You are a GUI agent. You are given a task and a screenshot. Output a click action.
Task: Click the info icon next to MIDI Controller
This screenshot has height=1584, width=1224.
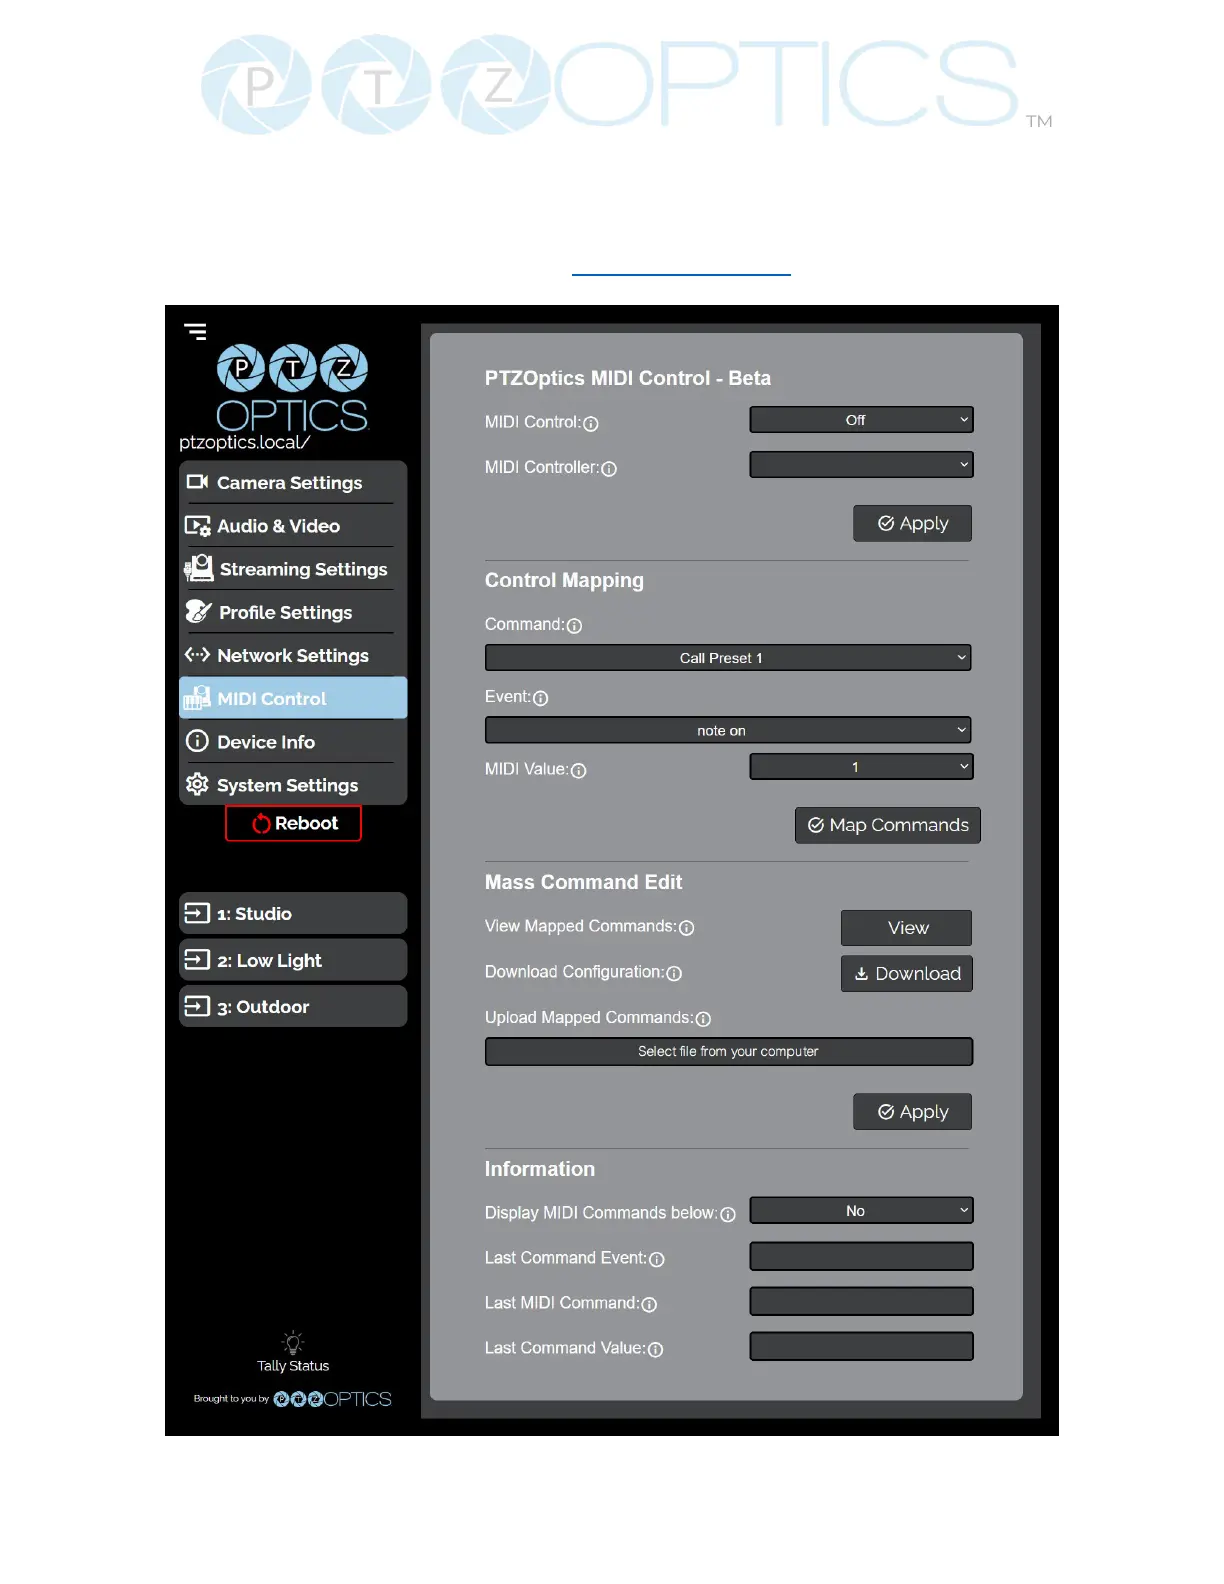[x=609, y=469]
